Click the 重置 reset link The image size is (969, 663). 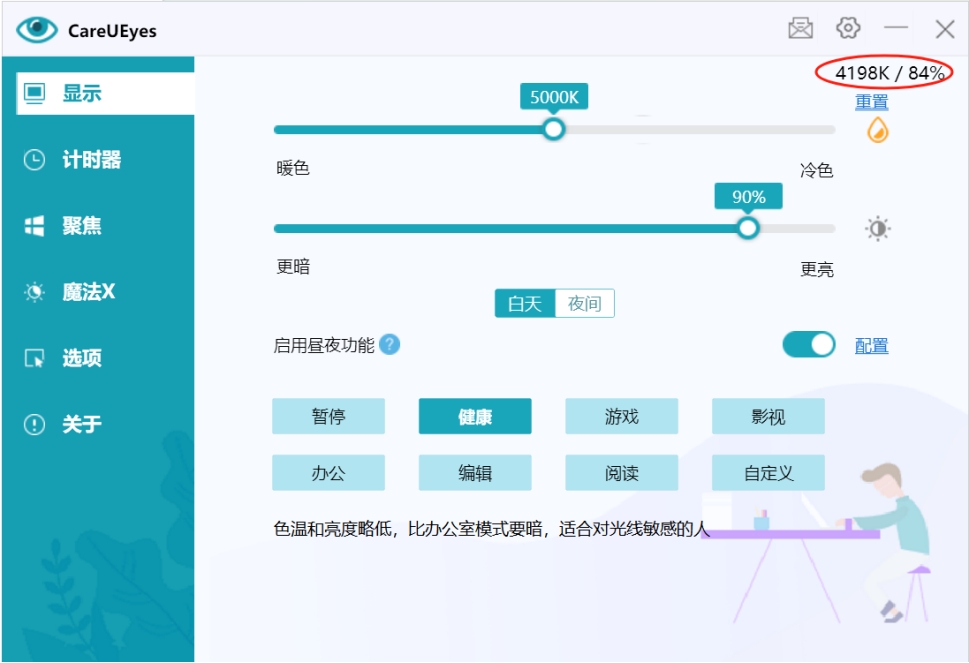point(871,102)
